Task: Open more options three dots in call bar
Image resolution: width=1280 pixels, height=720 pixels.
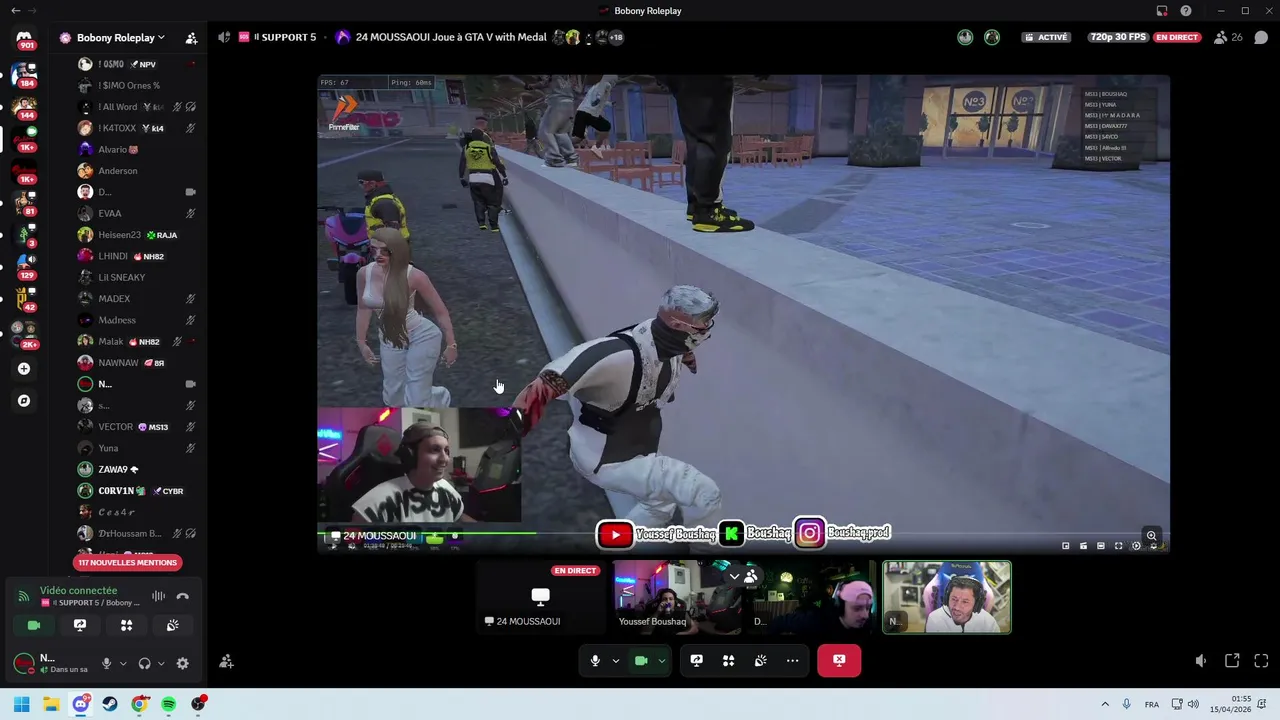Action: [792, 660]
